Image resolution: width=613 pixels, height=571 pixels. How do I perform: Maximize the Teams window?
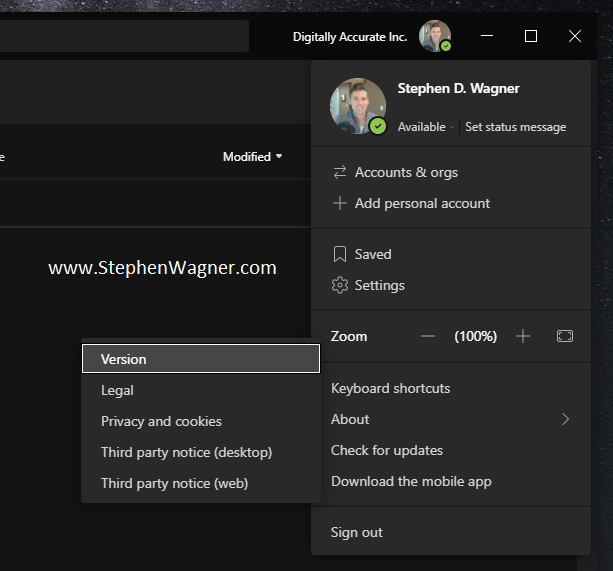pos(531,36)
